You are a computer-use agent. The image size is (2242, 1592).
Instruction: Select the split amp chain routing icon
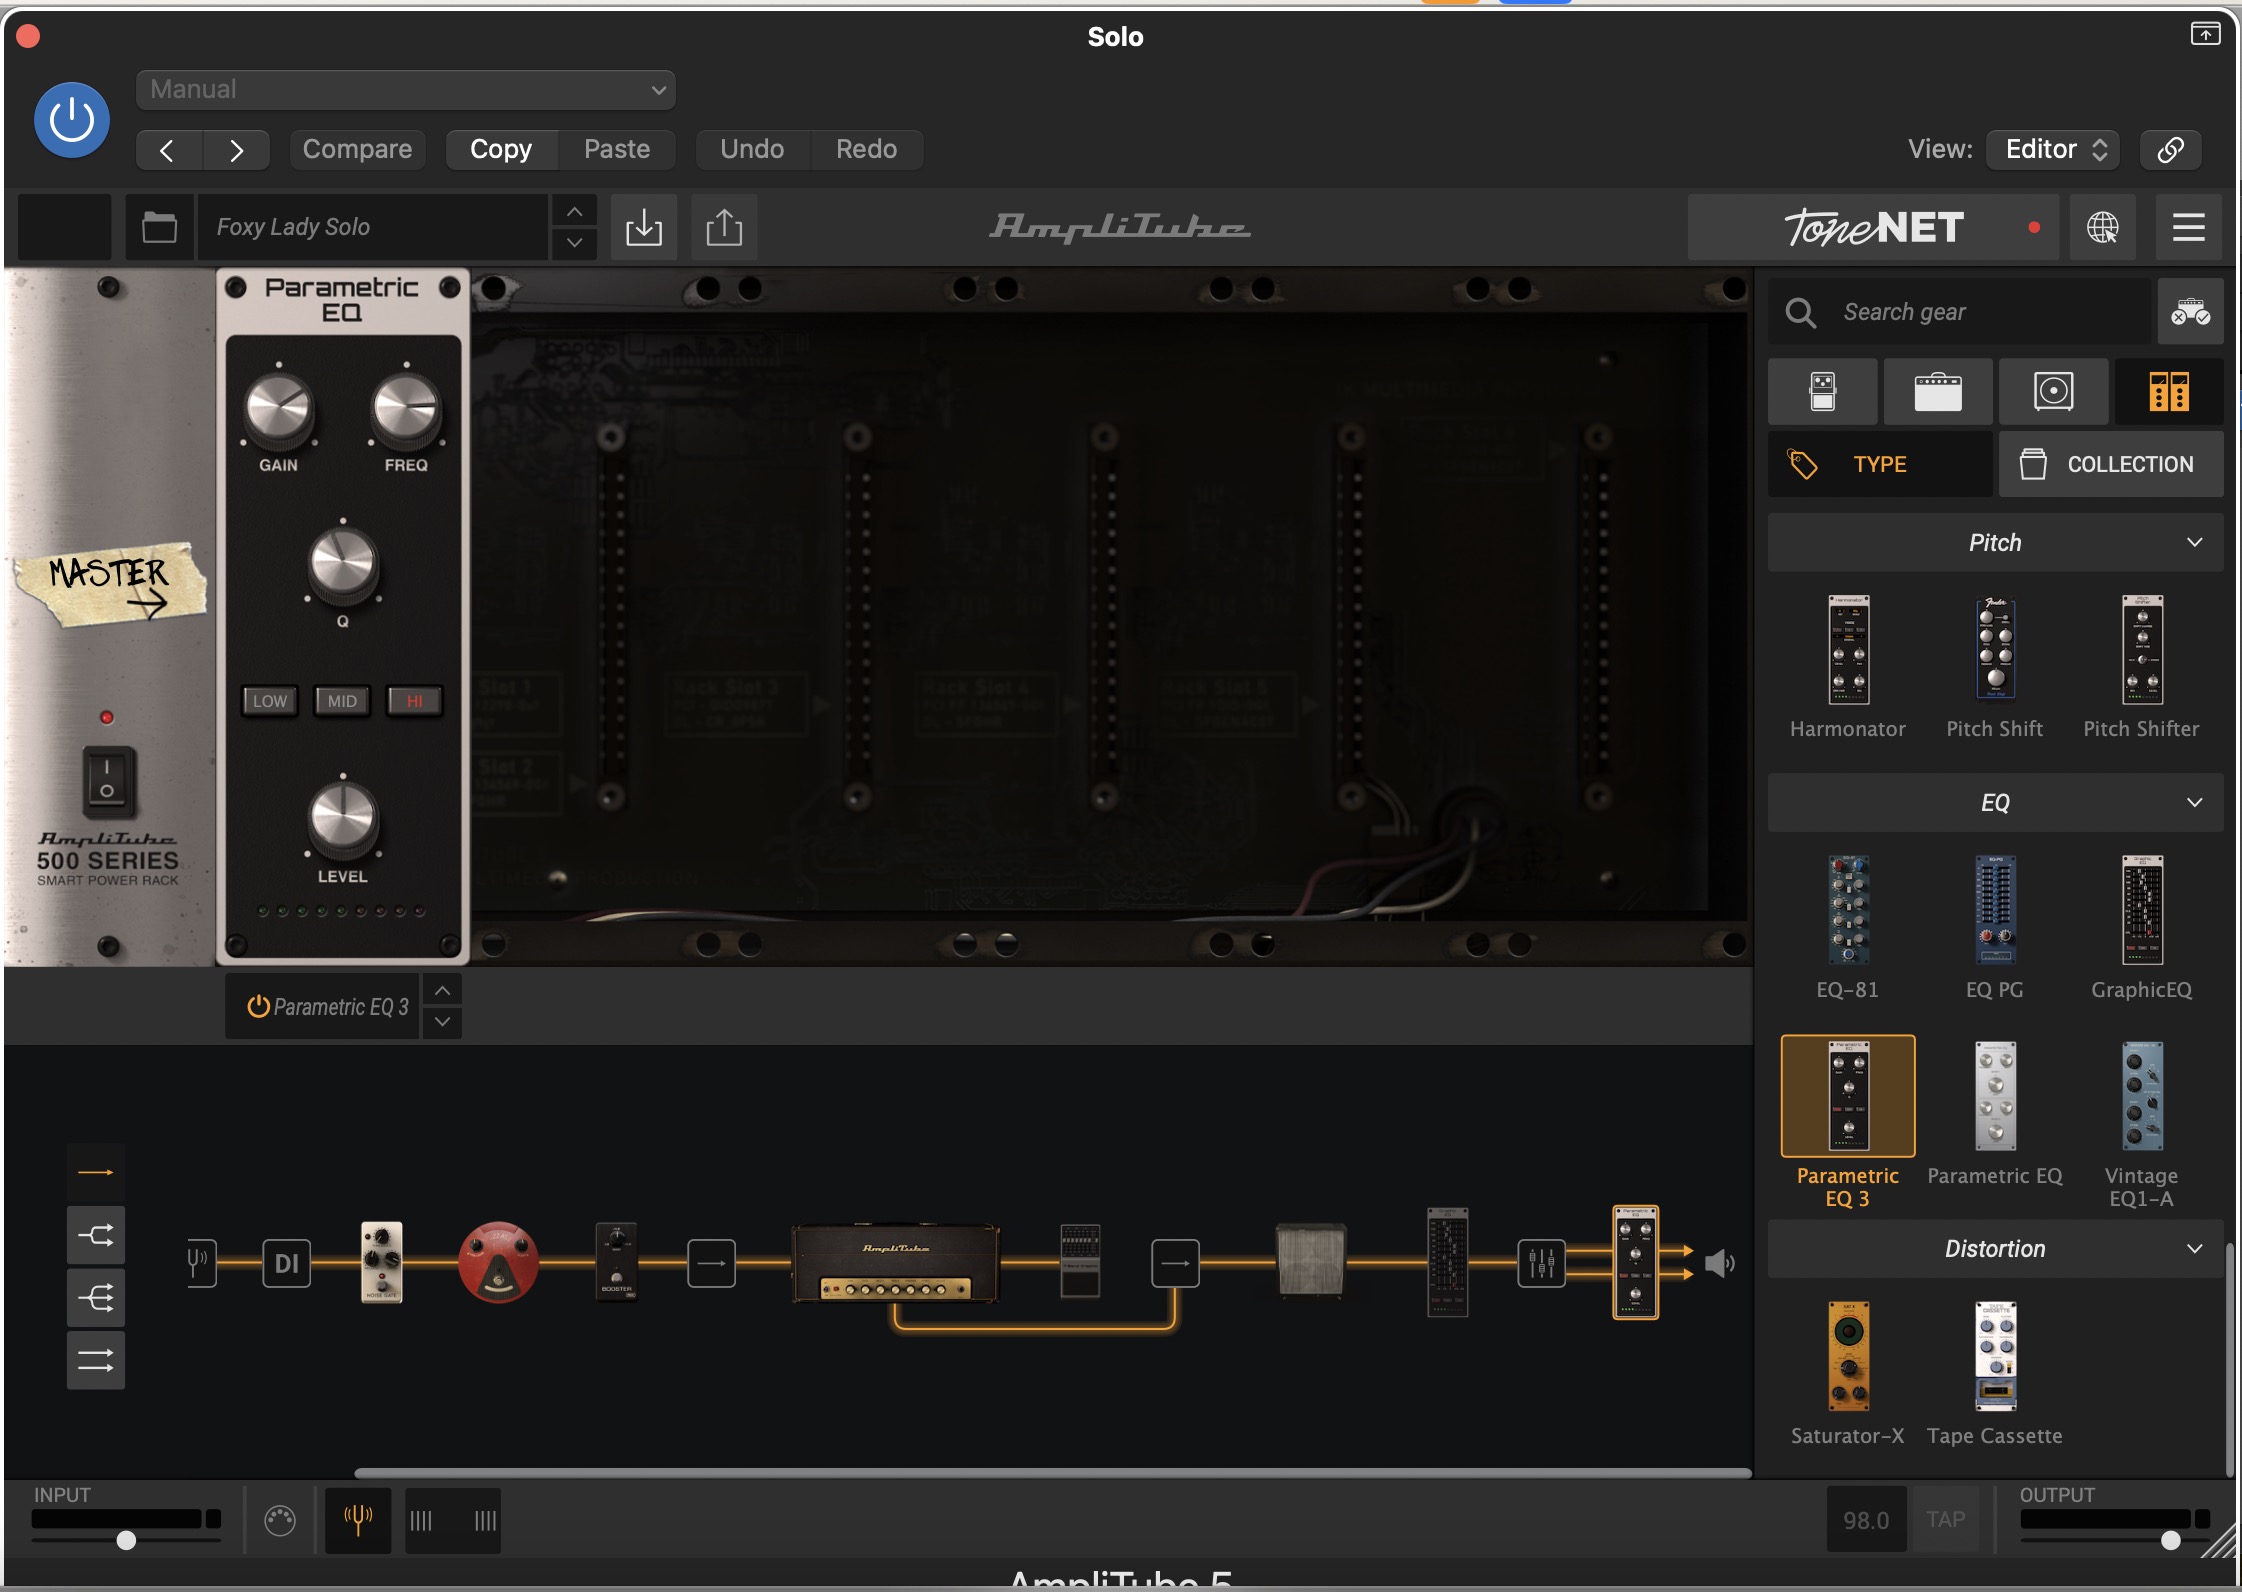point(96,1236)
